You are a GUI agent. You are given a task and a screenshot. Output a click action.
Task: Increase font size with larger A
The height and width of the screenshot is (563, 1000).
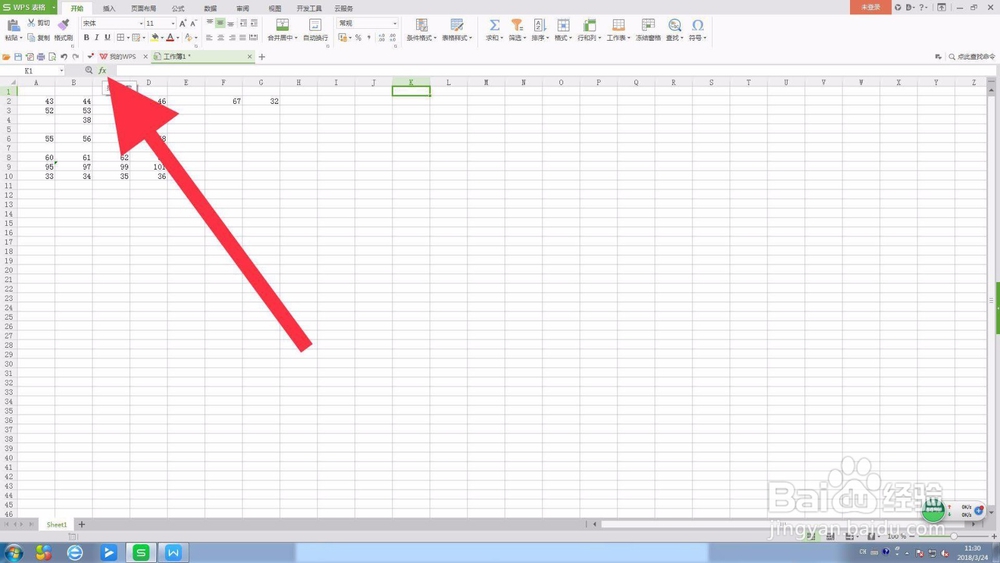183,23
